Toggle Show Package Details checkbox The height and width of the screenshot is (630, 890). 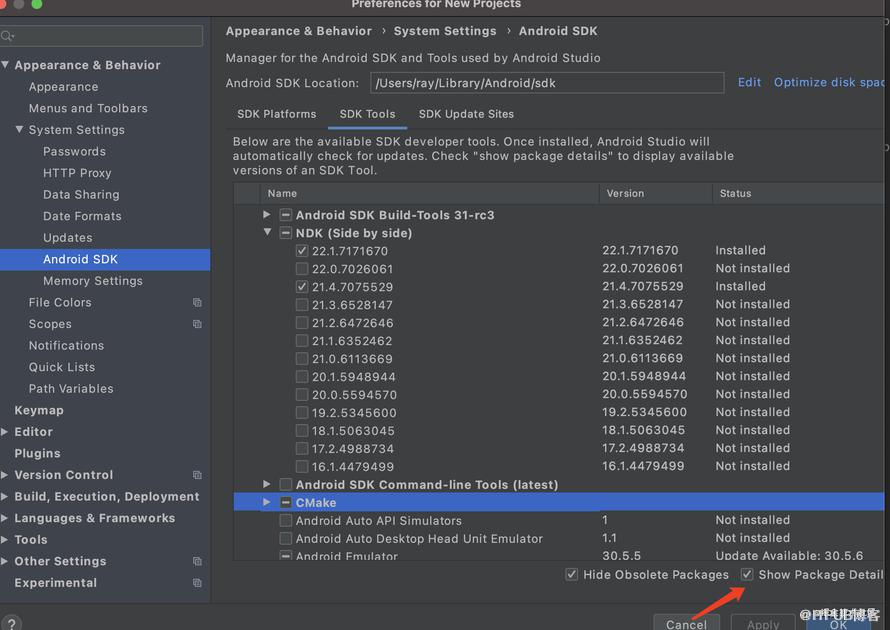coord(747,575)
